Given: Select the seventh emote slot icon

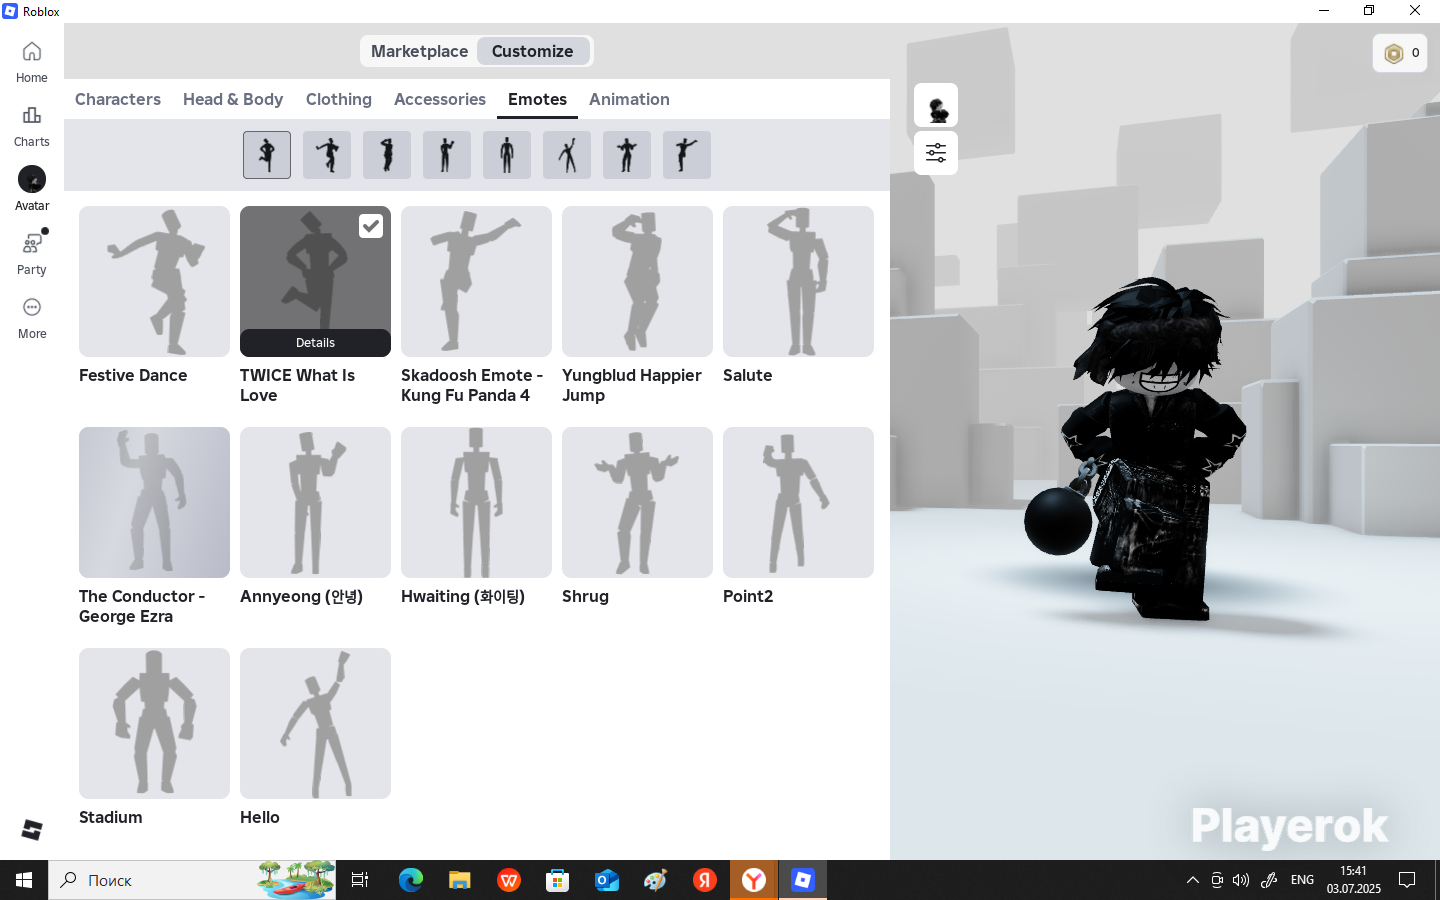Looking at the screenshot, I should 627,155.
